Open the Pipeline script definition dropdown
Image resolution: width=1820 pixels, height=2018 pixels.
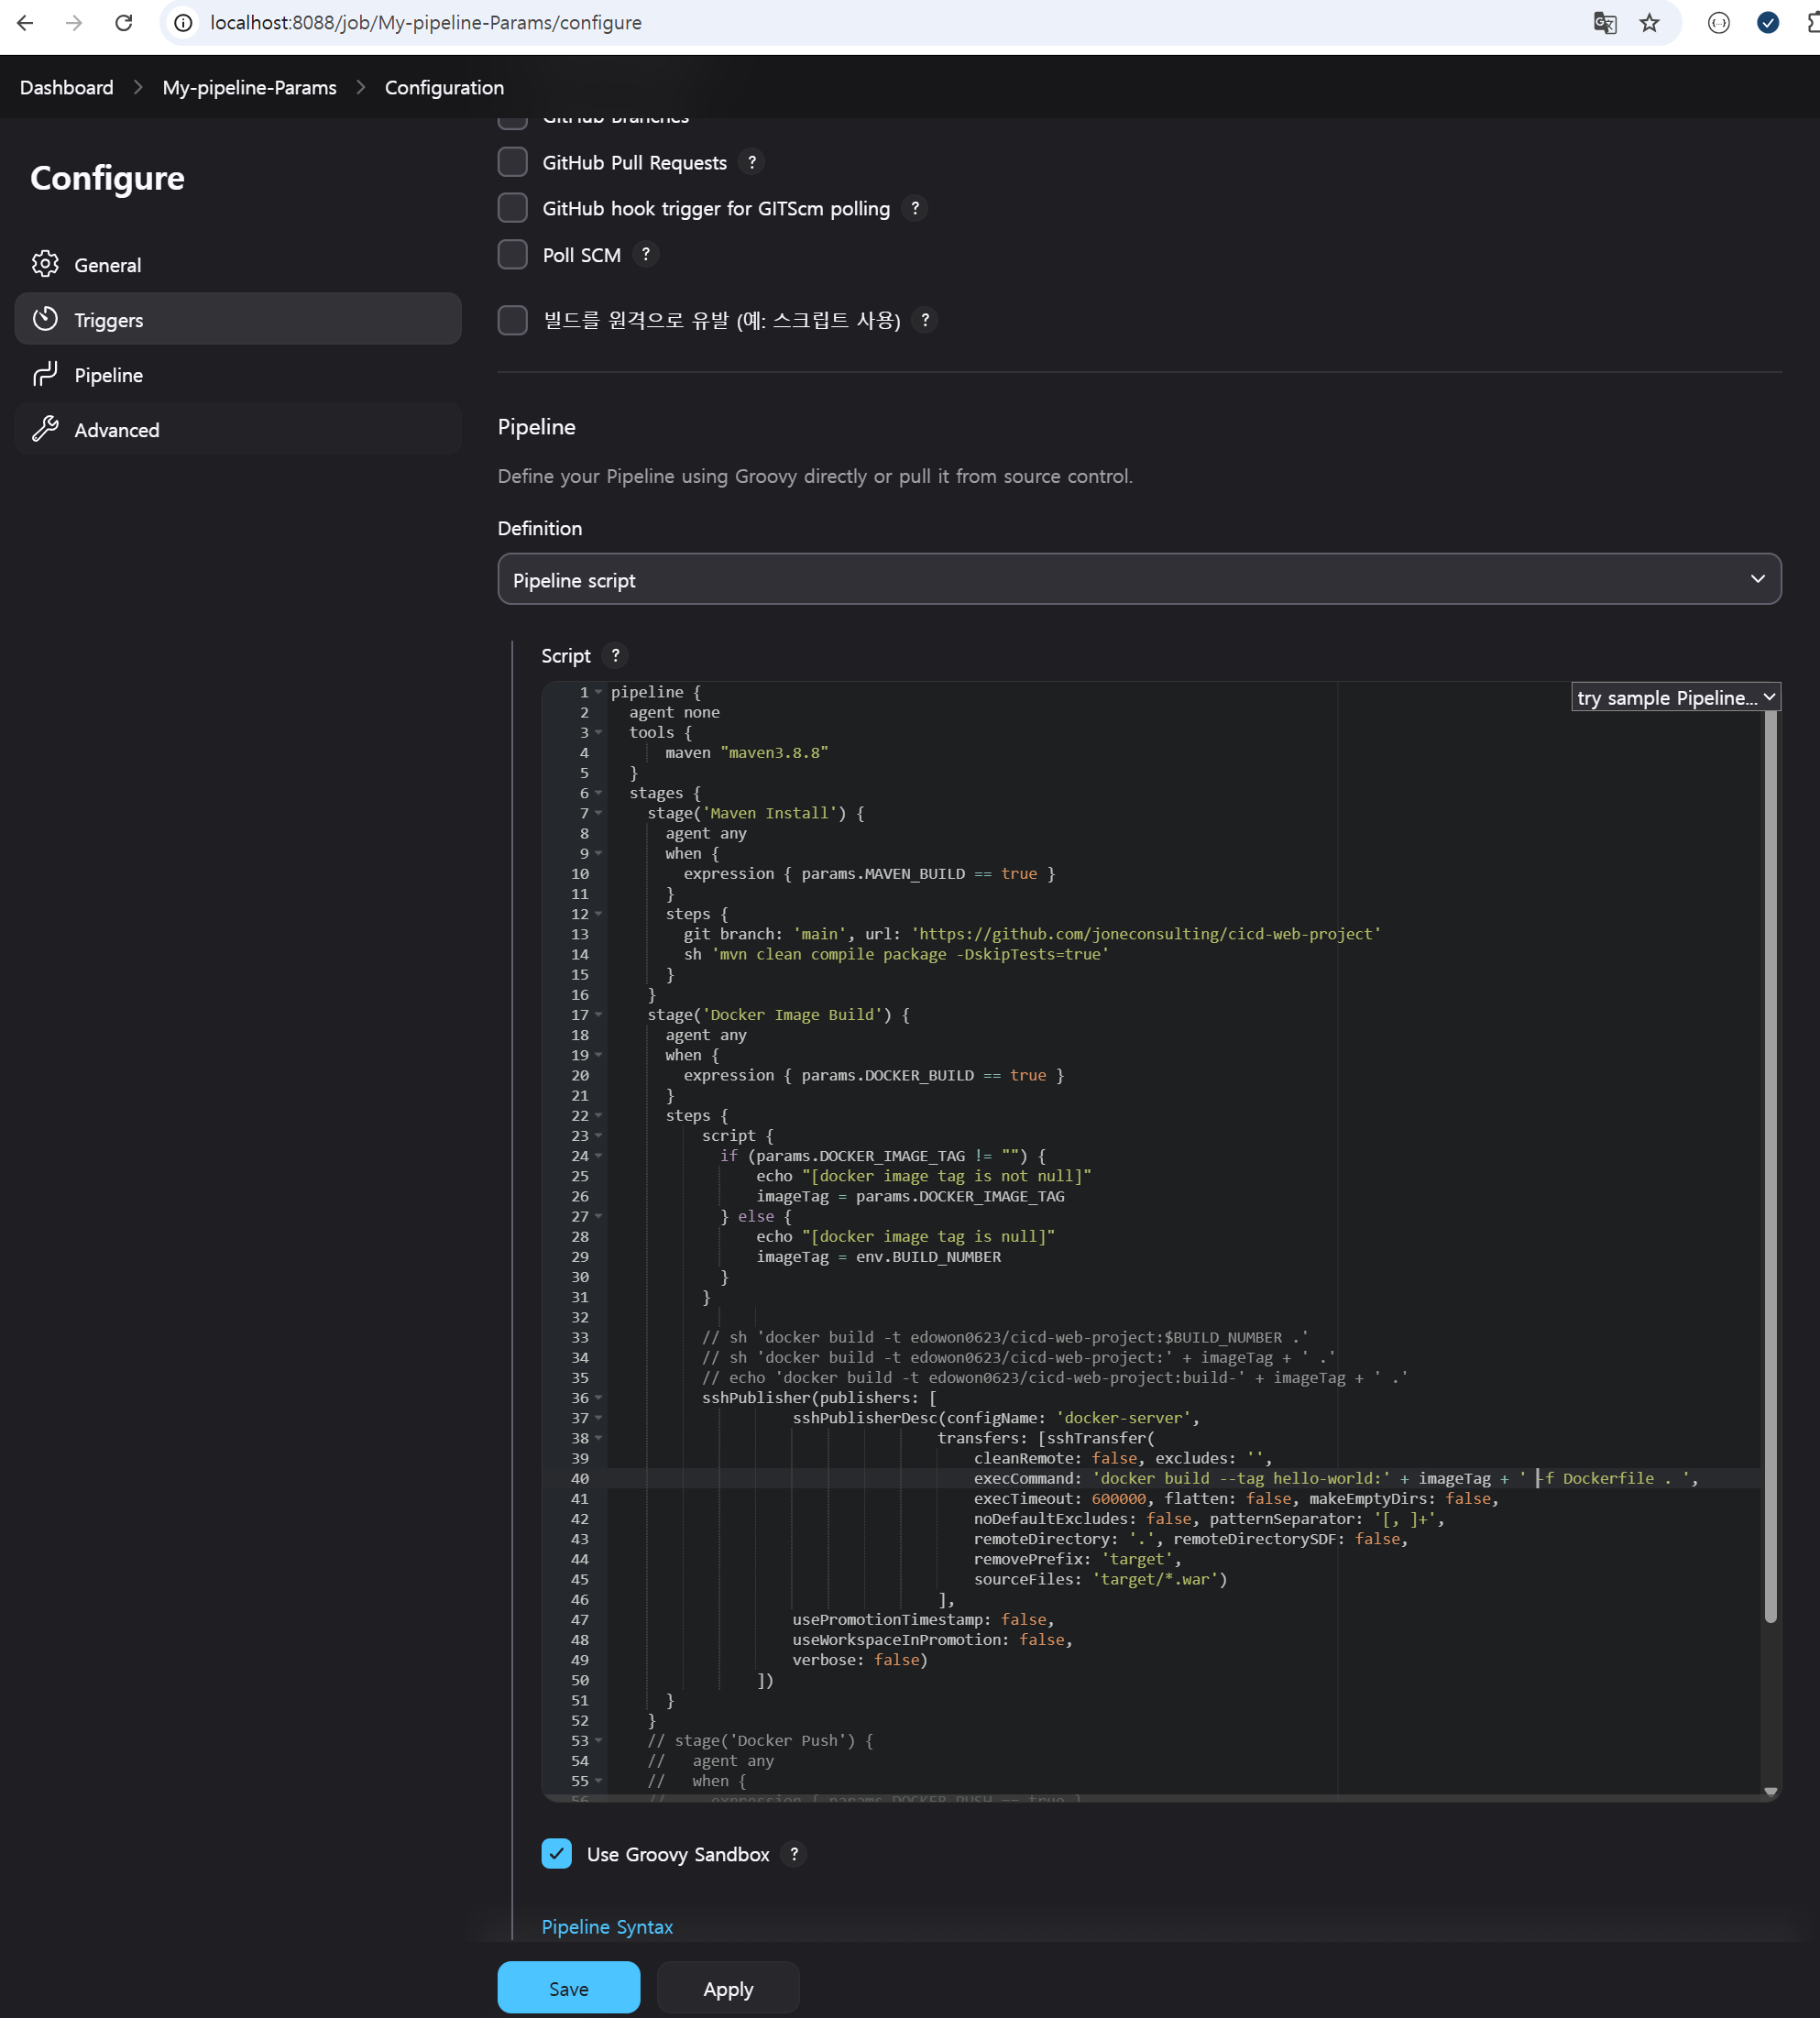pos(1139,579)
